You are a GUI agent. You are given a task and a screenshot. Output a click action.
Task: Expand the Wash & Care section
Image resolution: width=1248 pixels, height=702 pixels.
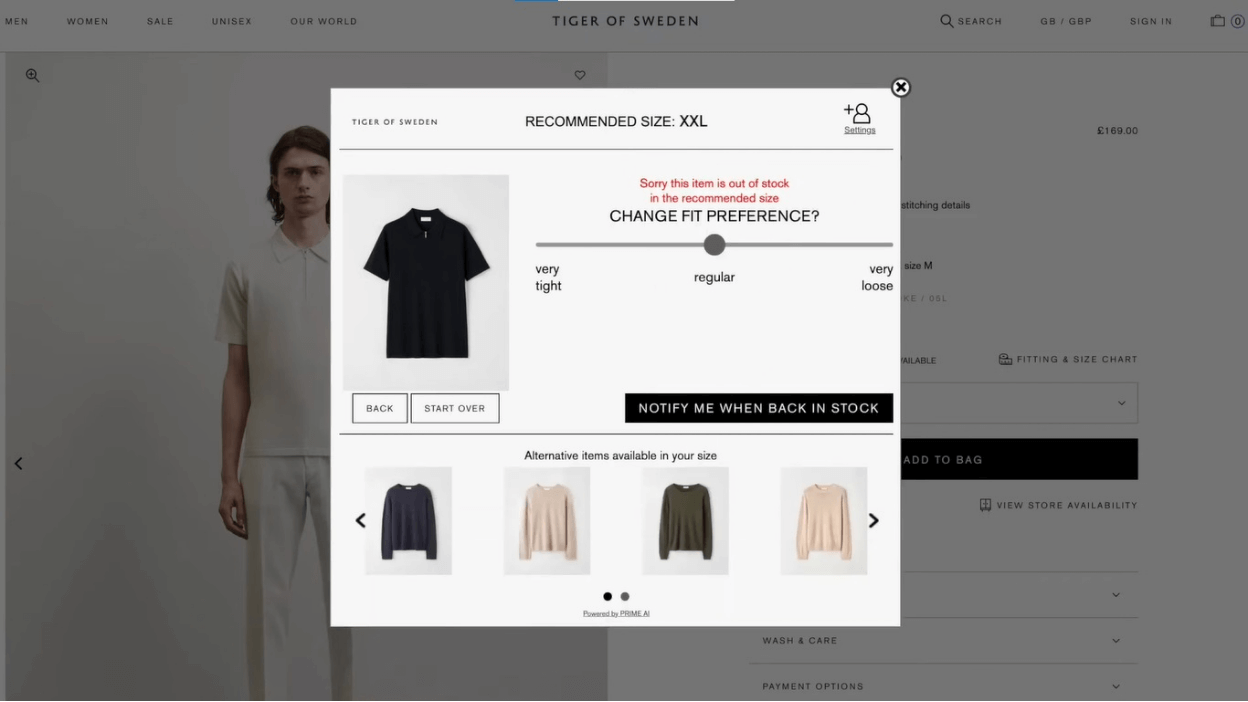943,641
